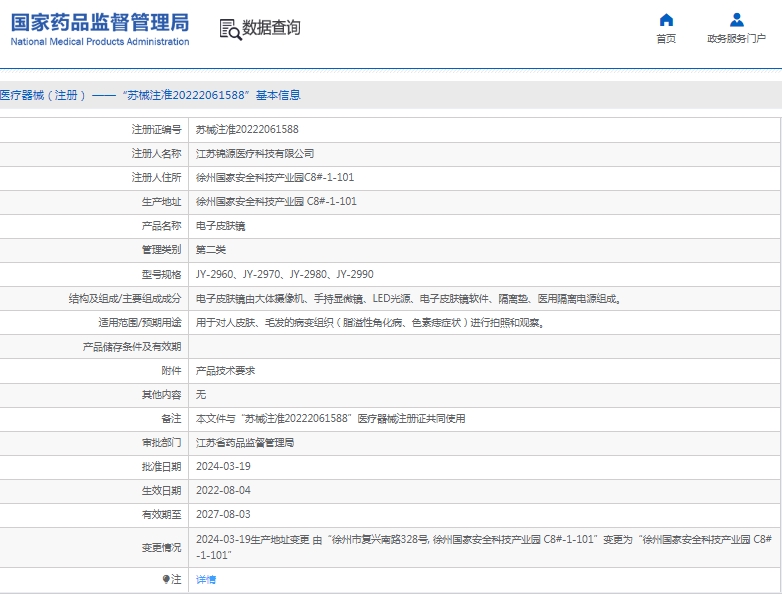Select 产品技术要求 attachment value
This screenshot has width=782, height=599.
pos(225,371)
